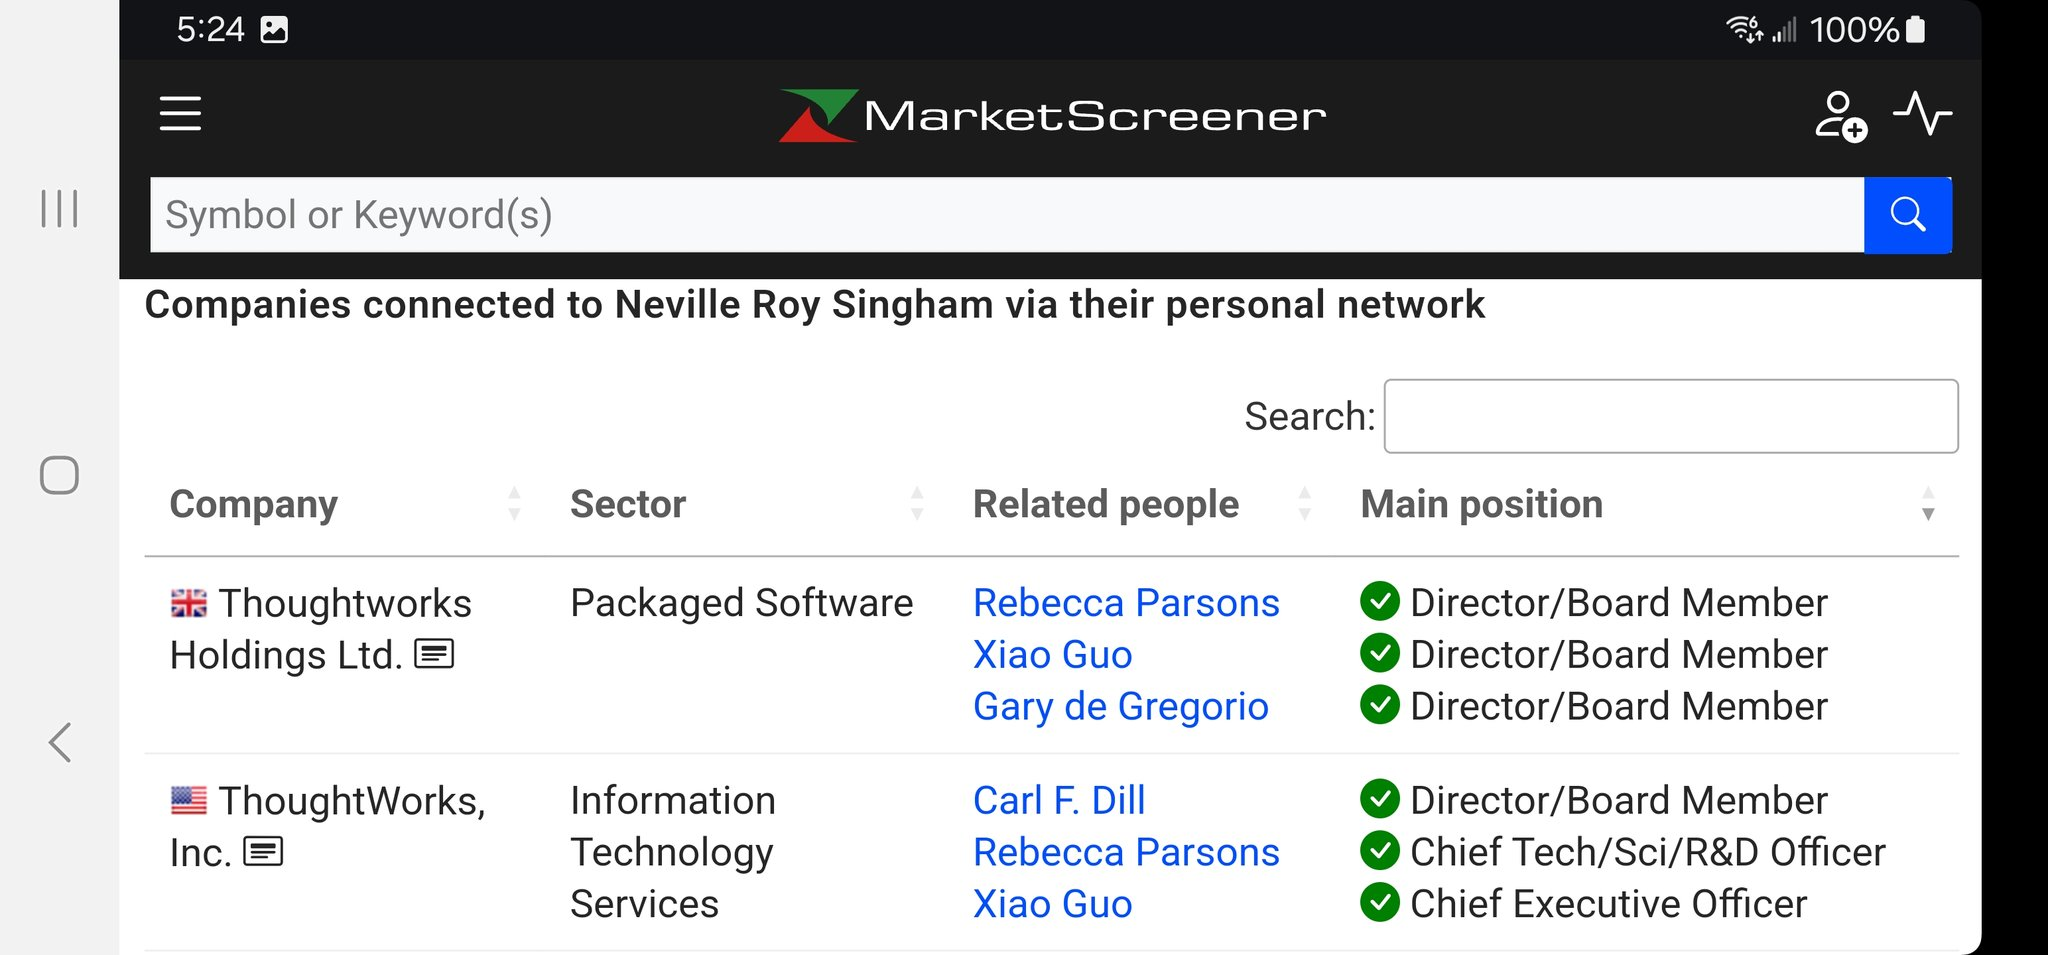
Task: Open details icon next to ThoughtWorks, Inc.
Action: click(x=263, y=851)
